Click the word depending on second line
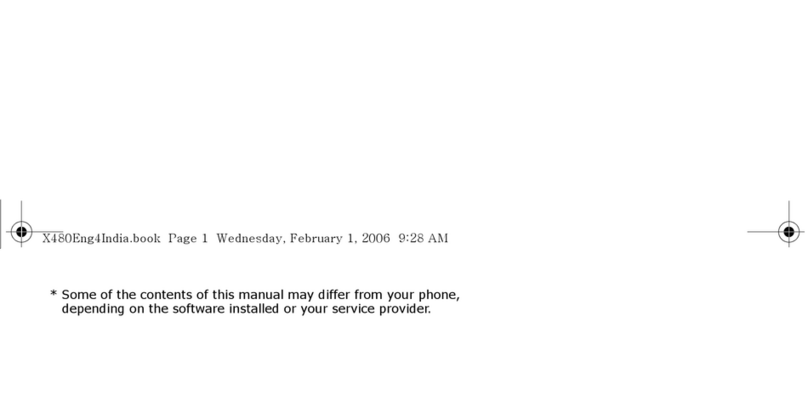This screenshot has height=418, width=808. point(93,309)
